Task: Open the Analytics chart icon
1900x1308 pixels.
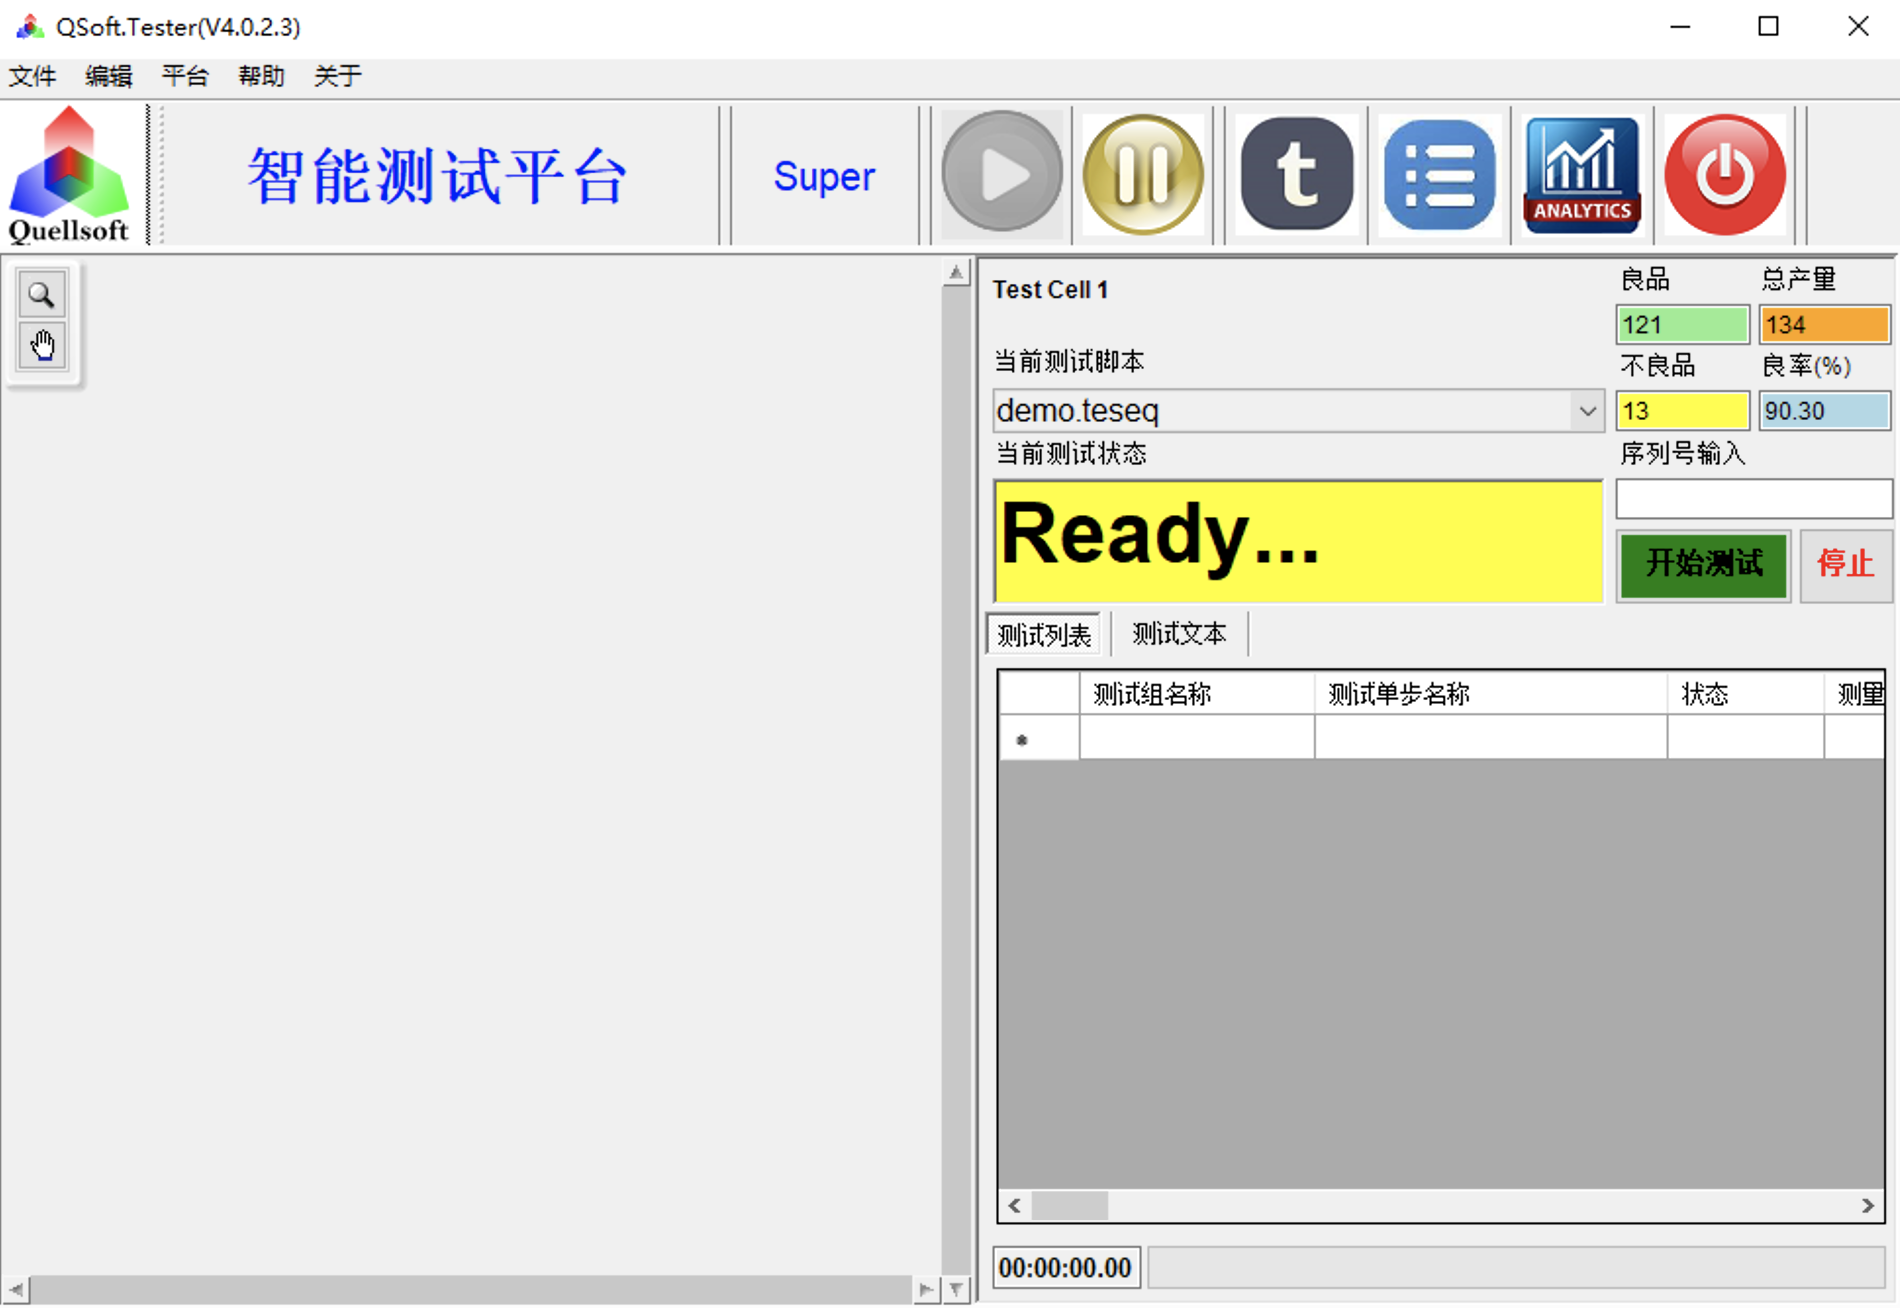Action: click(x=1581, y=174)
